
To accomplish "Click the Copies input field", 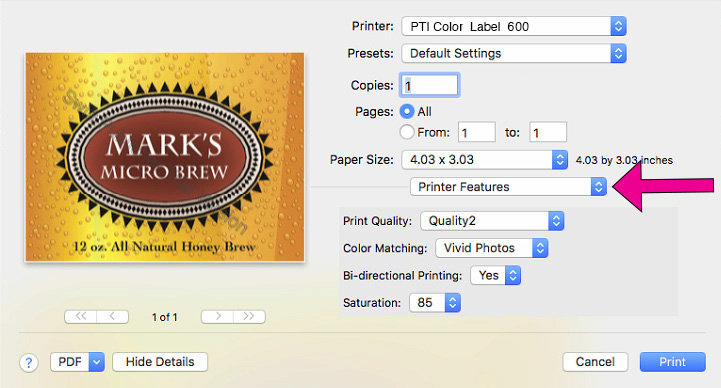I will pyautogui.click(x=429, y=85).
